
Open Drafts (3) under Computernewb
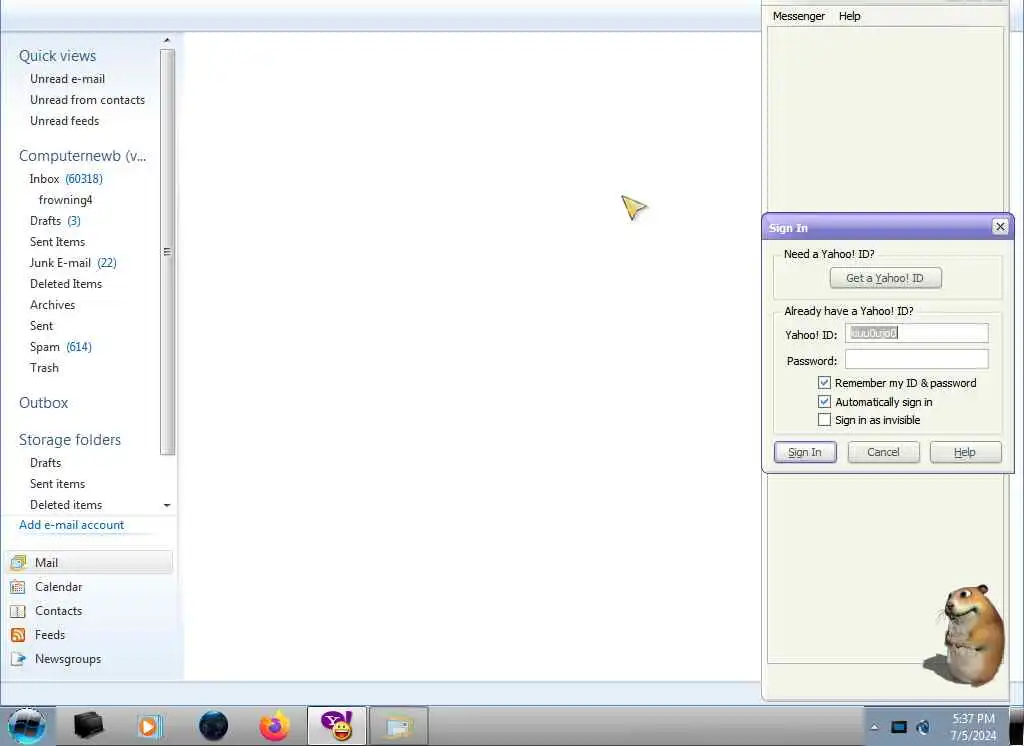point(55,220)
